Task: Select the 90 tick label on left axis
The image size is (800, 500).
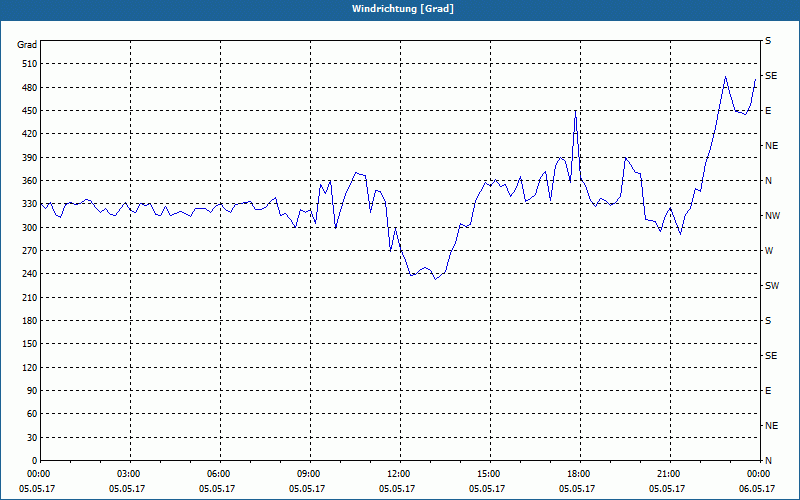Action: coord(32,391)
